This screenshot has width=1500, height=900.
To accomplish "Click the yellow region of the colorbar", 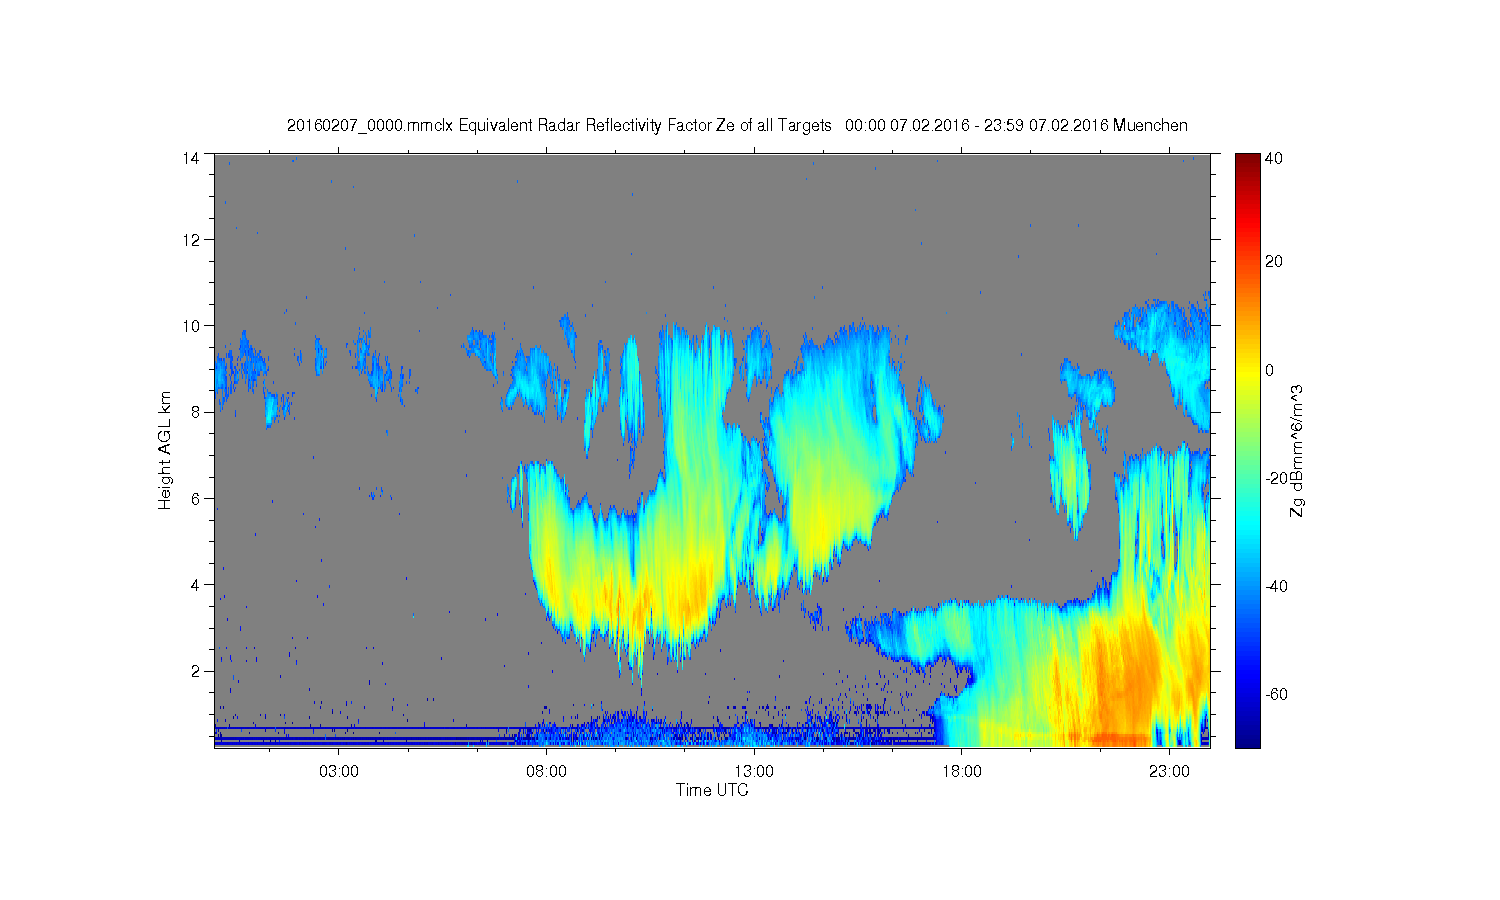I will 1247,372.
